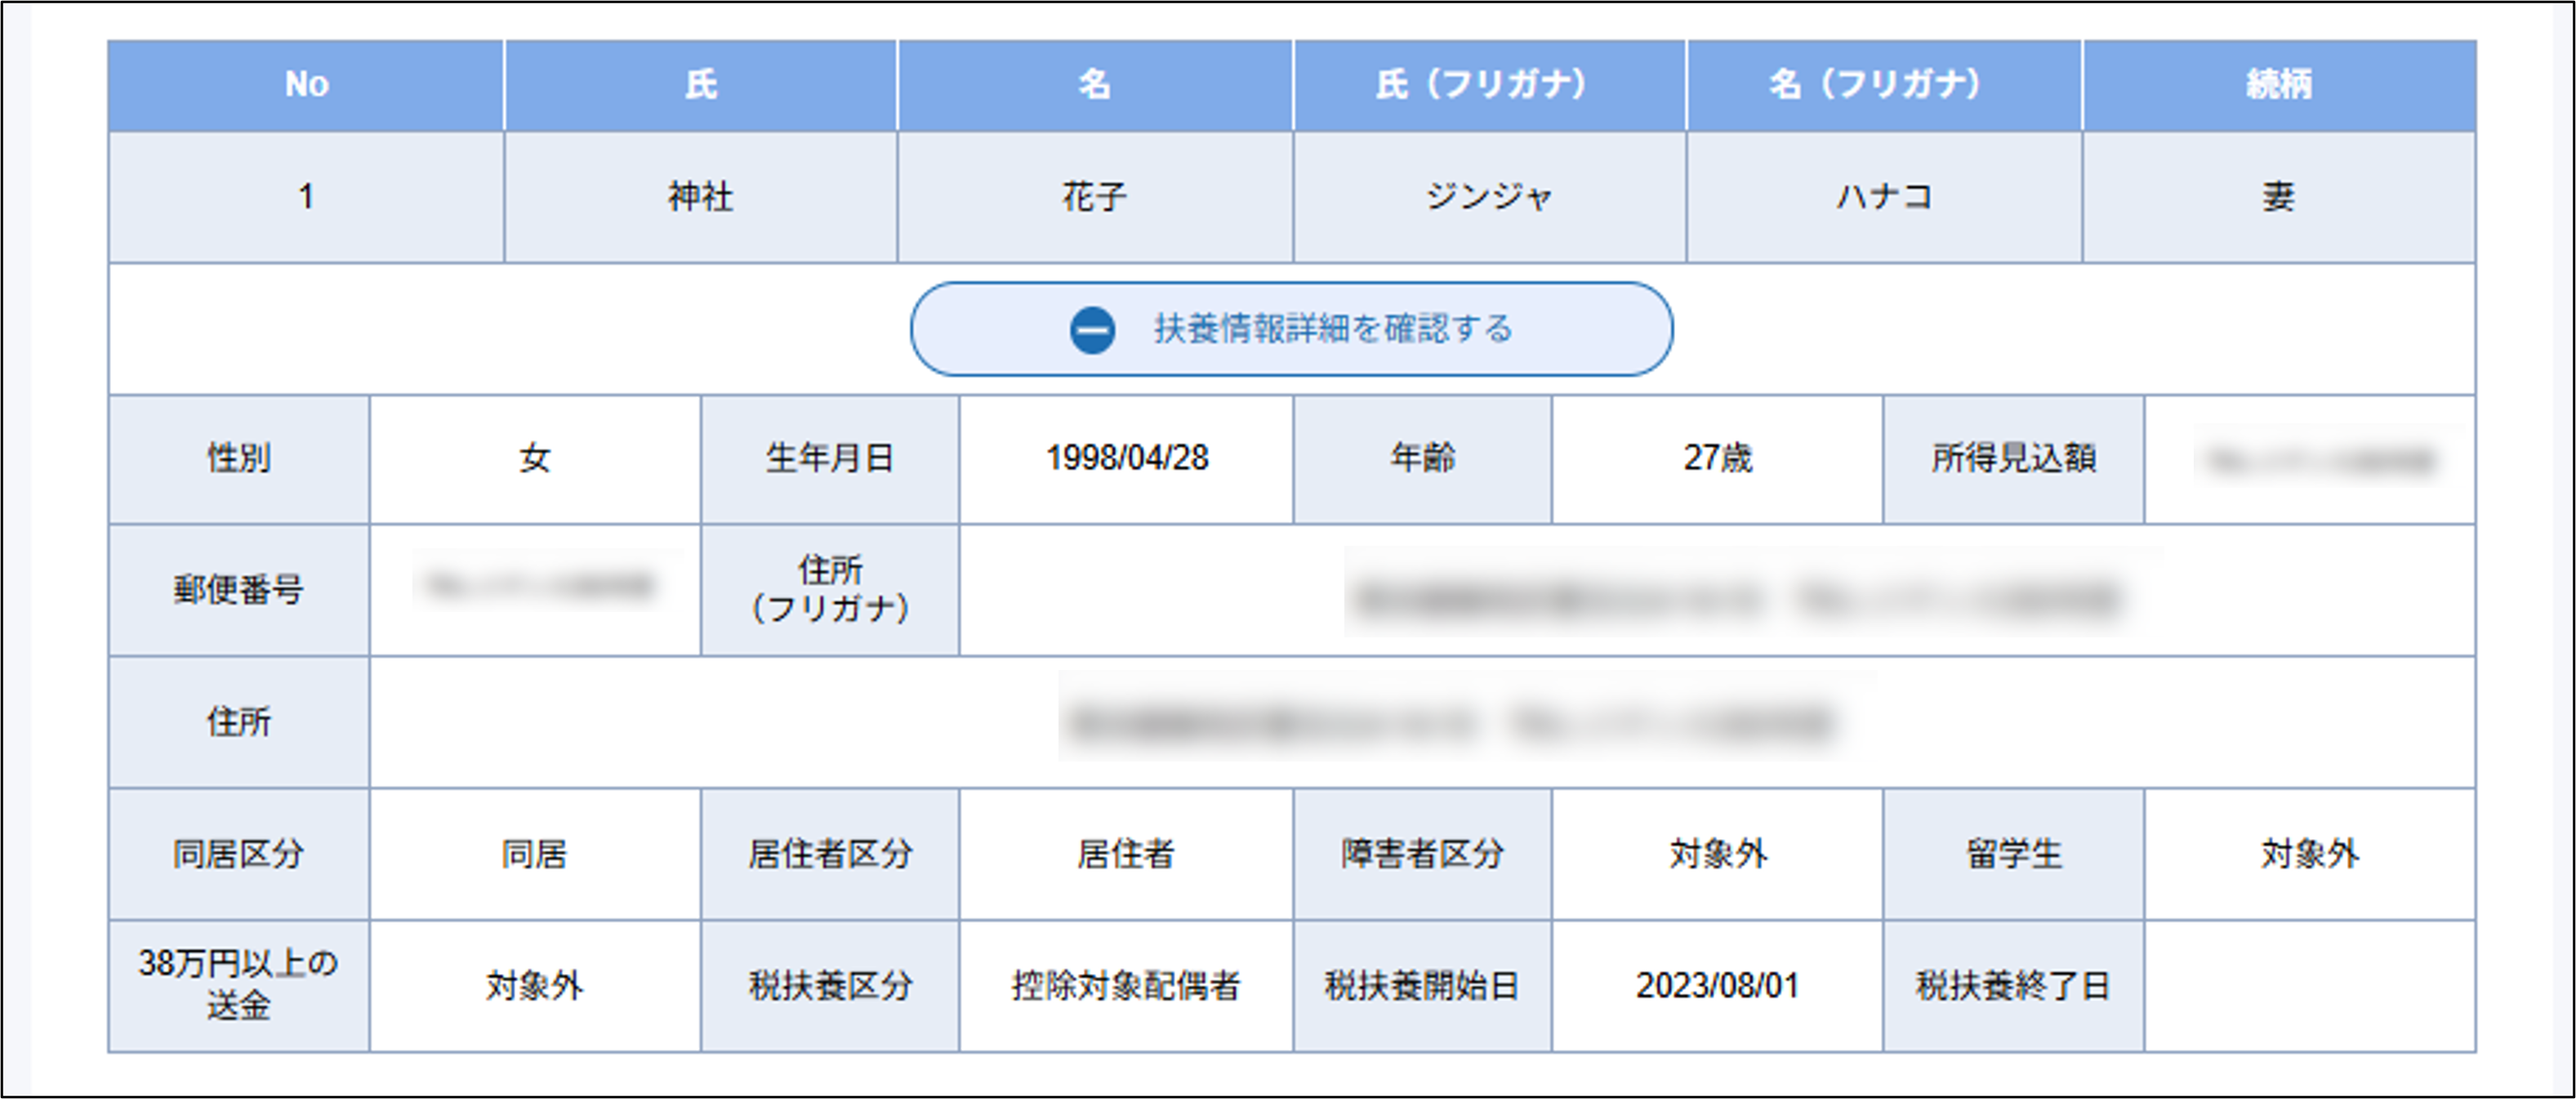The width and height of the screenshot is (2576, 1099).
Task: Select the 神社 surname cell
Action: pos(700,197)
